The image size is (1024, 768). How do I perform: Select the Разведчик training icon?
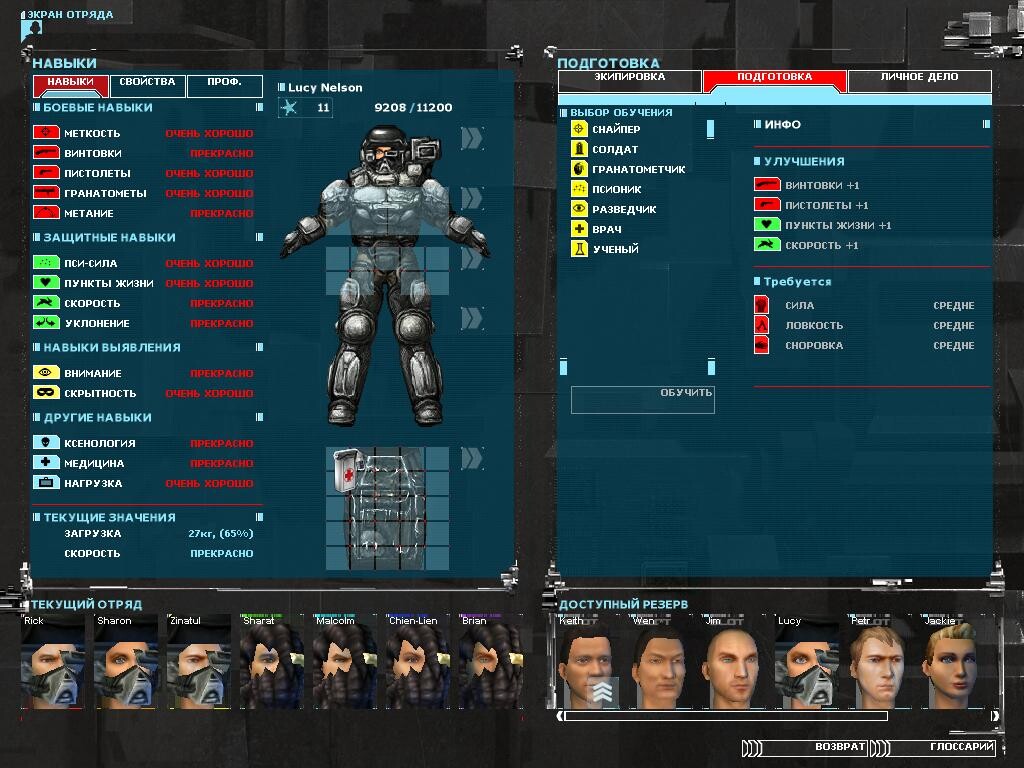click(579, 209)
